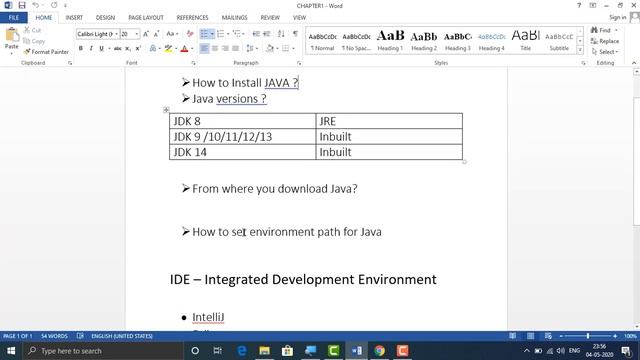
Task: Click the Replace button
Action: 605,41
